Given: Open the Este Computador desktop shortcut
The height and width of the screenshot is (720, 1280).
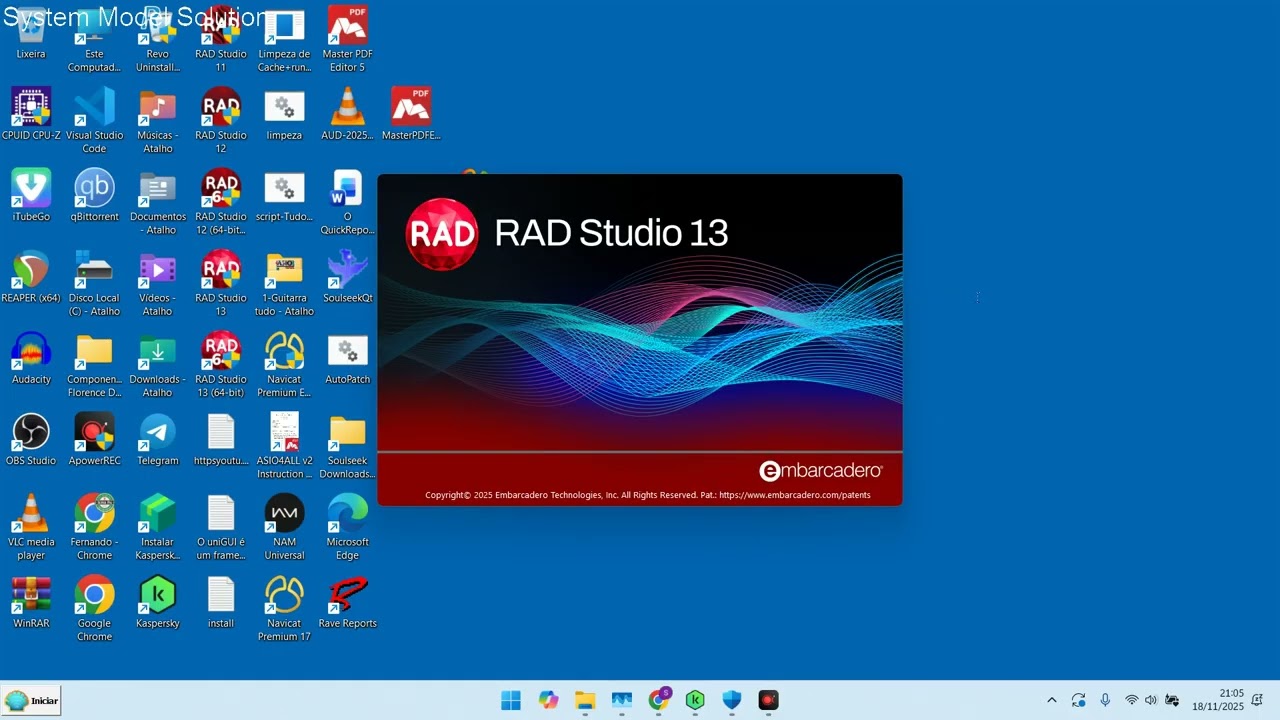Looking at the screenshot, I should (x=94, y=40).
